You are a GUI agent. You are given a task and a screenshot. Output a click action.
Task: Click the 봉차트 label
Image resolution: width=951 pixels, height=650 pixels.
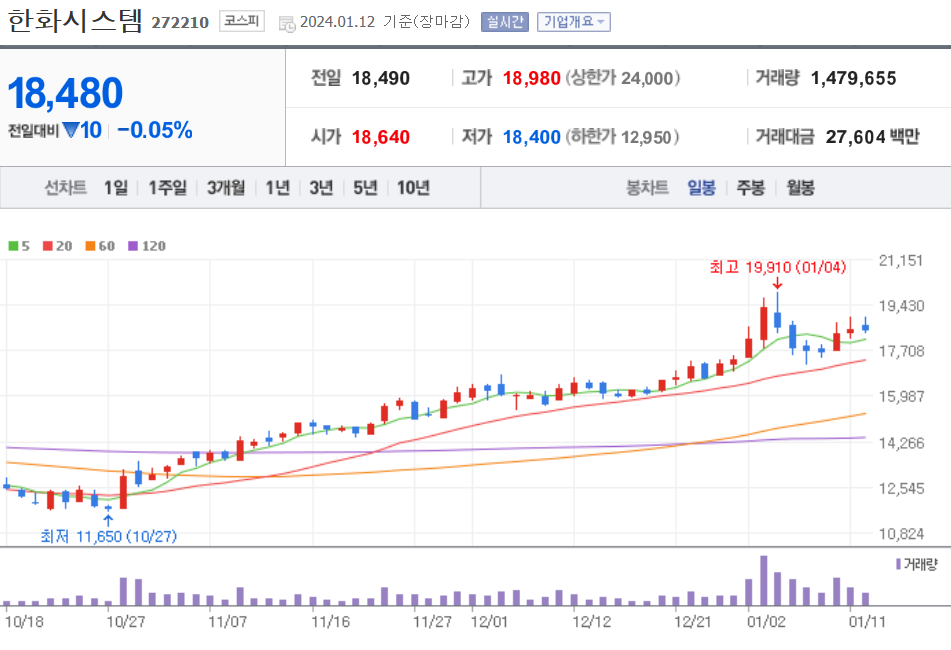pos(647,188)
